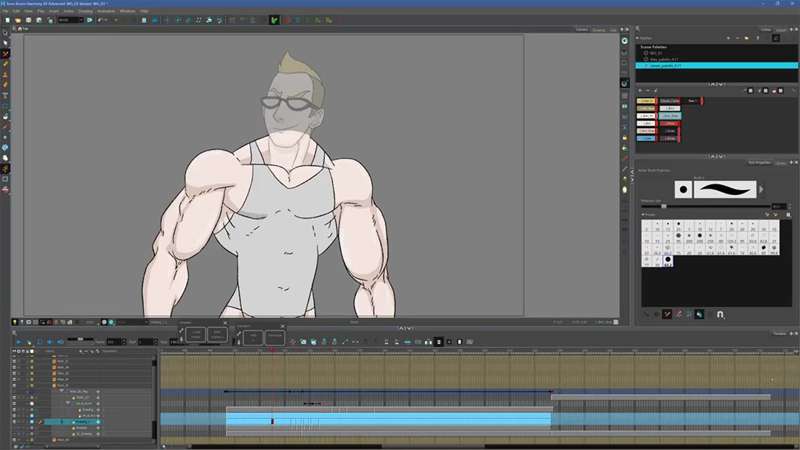Open the Drawing menu

85,11
